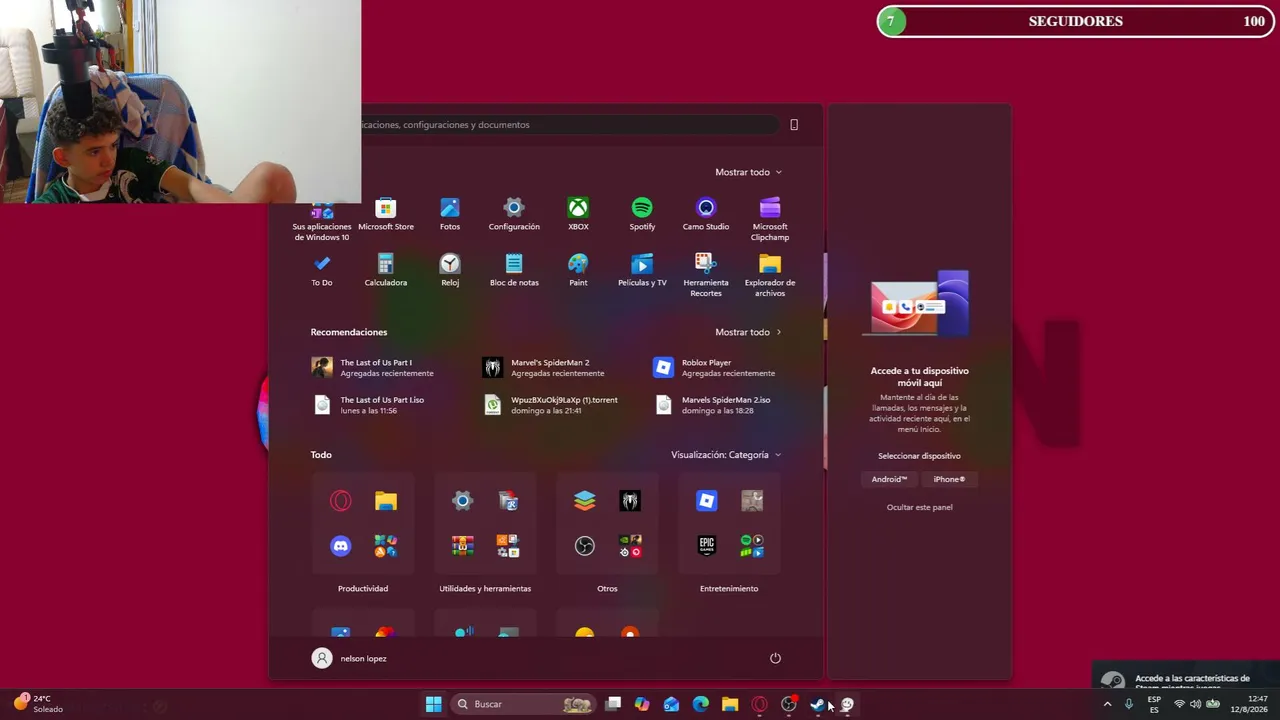This screenshot has height=720, width=1280.
Task: Toggle the phone panel icon beside search
Action: click(794, 125)
